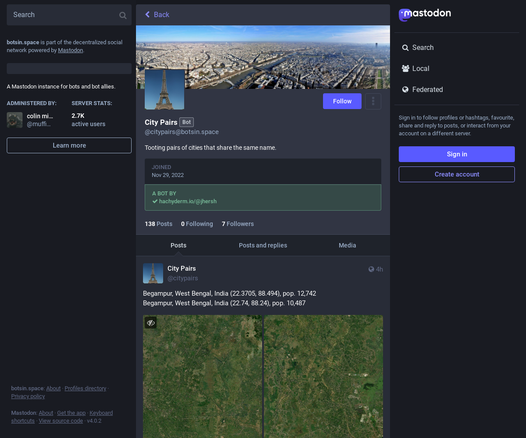Click the Learn more button
Viewport: 526px width, 438px height.
click(69, 145)
